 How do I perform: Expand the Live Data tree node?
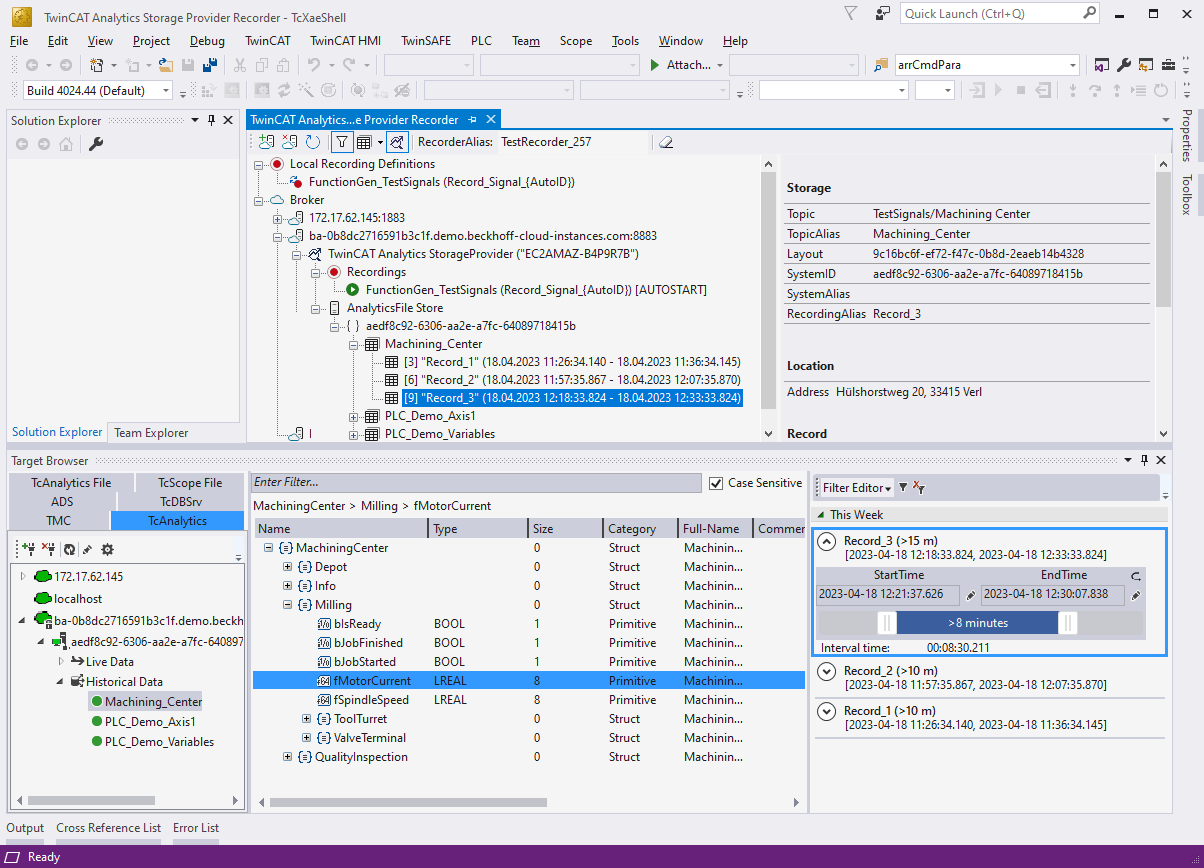pyautogui.click(x=61, y=662)
